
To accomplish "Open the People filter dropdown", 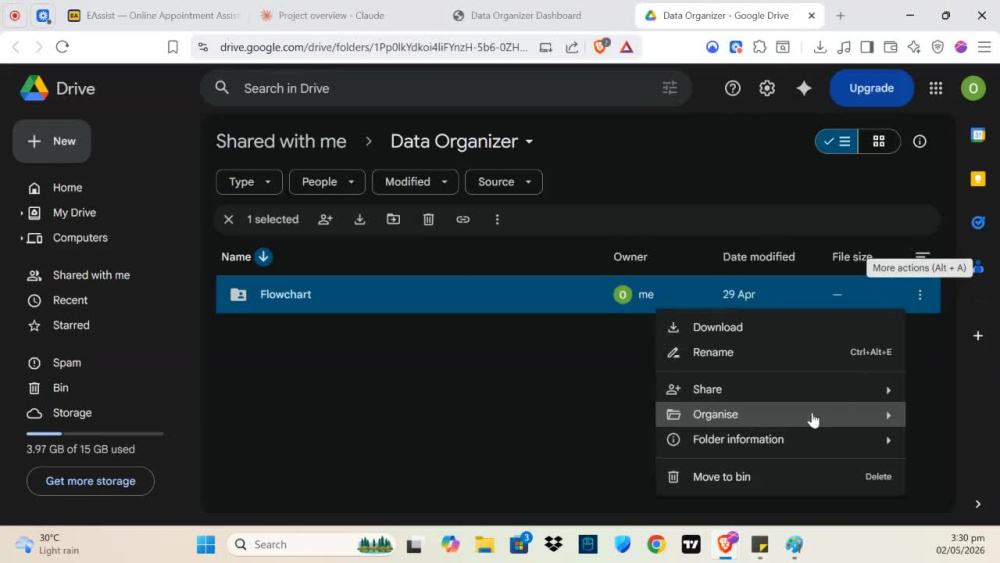I will [327, 182].
